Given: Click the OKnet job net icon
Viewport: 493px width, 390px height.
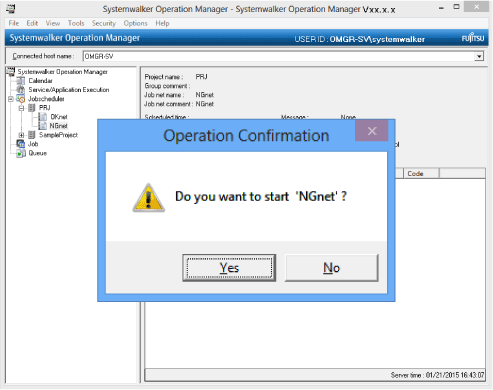Looking at the screenshot, I should (x=43, y=117).
